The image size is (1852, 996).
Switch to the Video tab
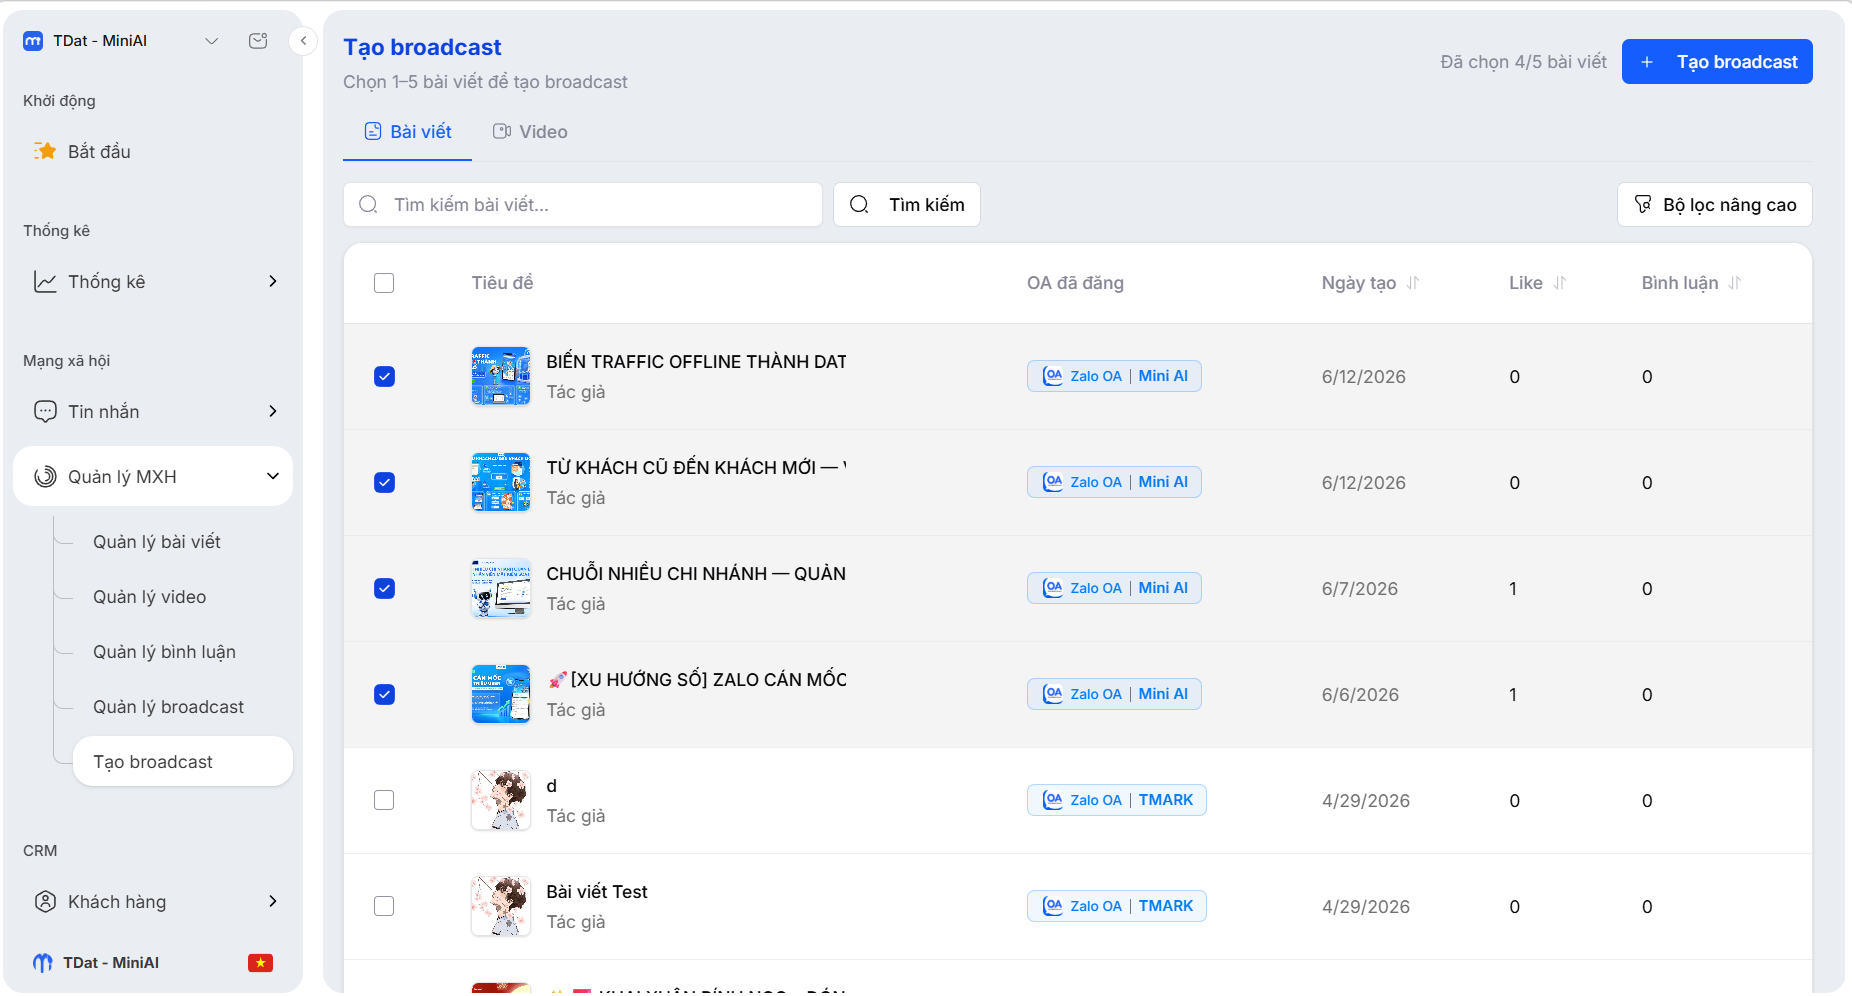point(530,132)
